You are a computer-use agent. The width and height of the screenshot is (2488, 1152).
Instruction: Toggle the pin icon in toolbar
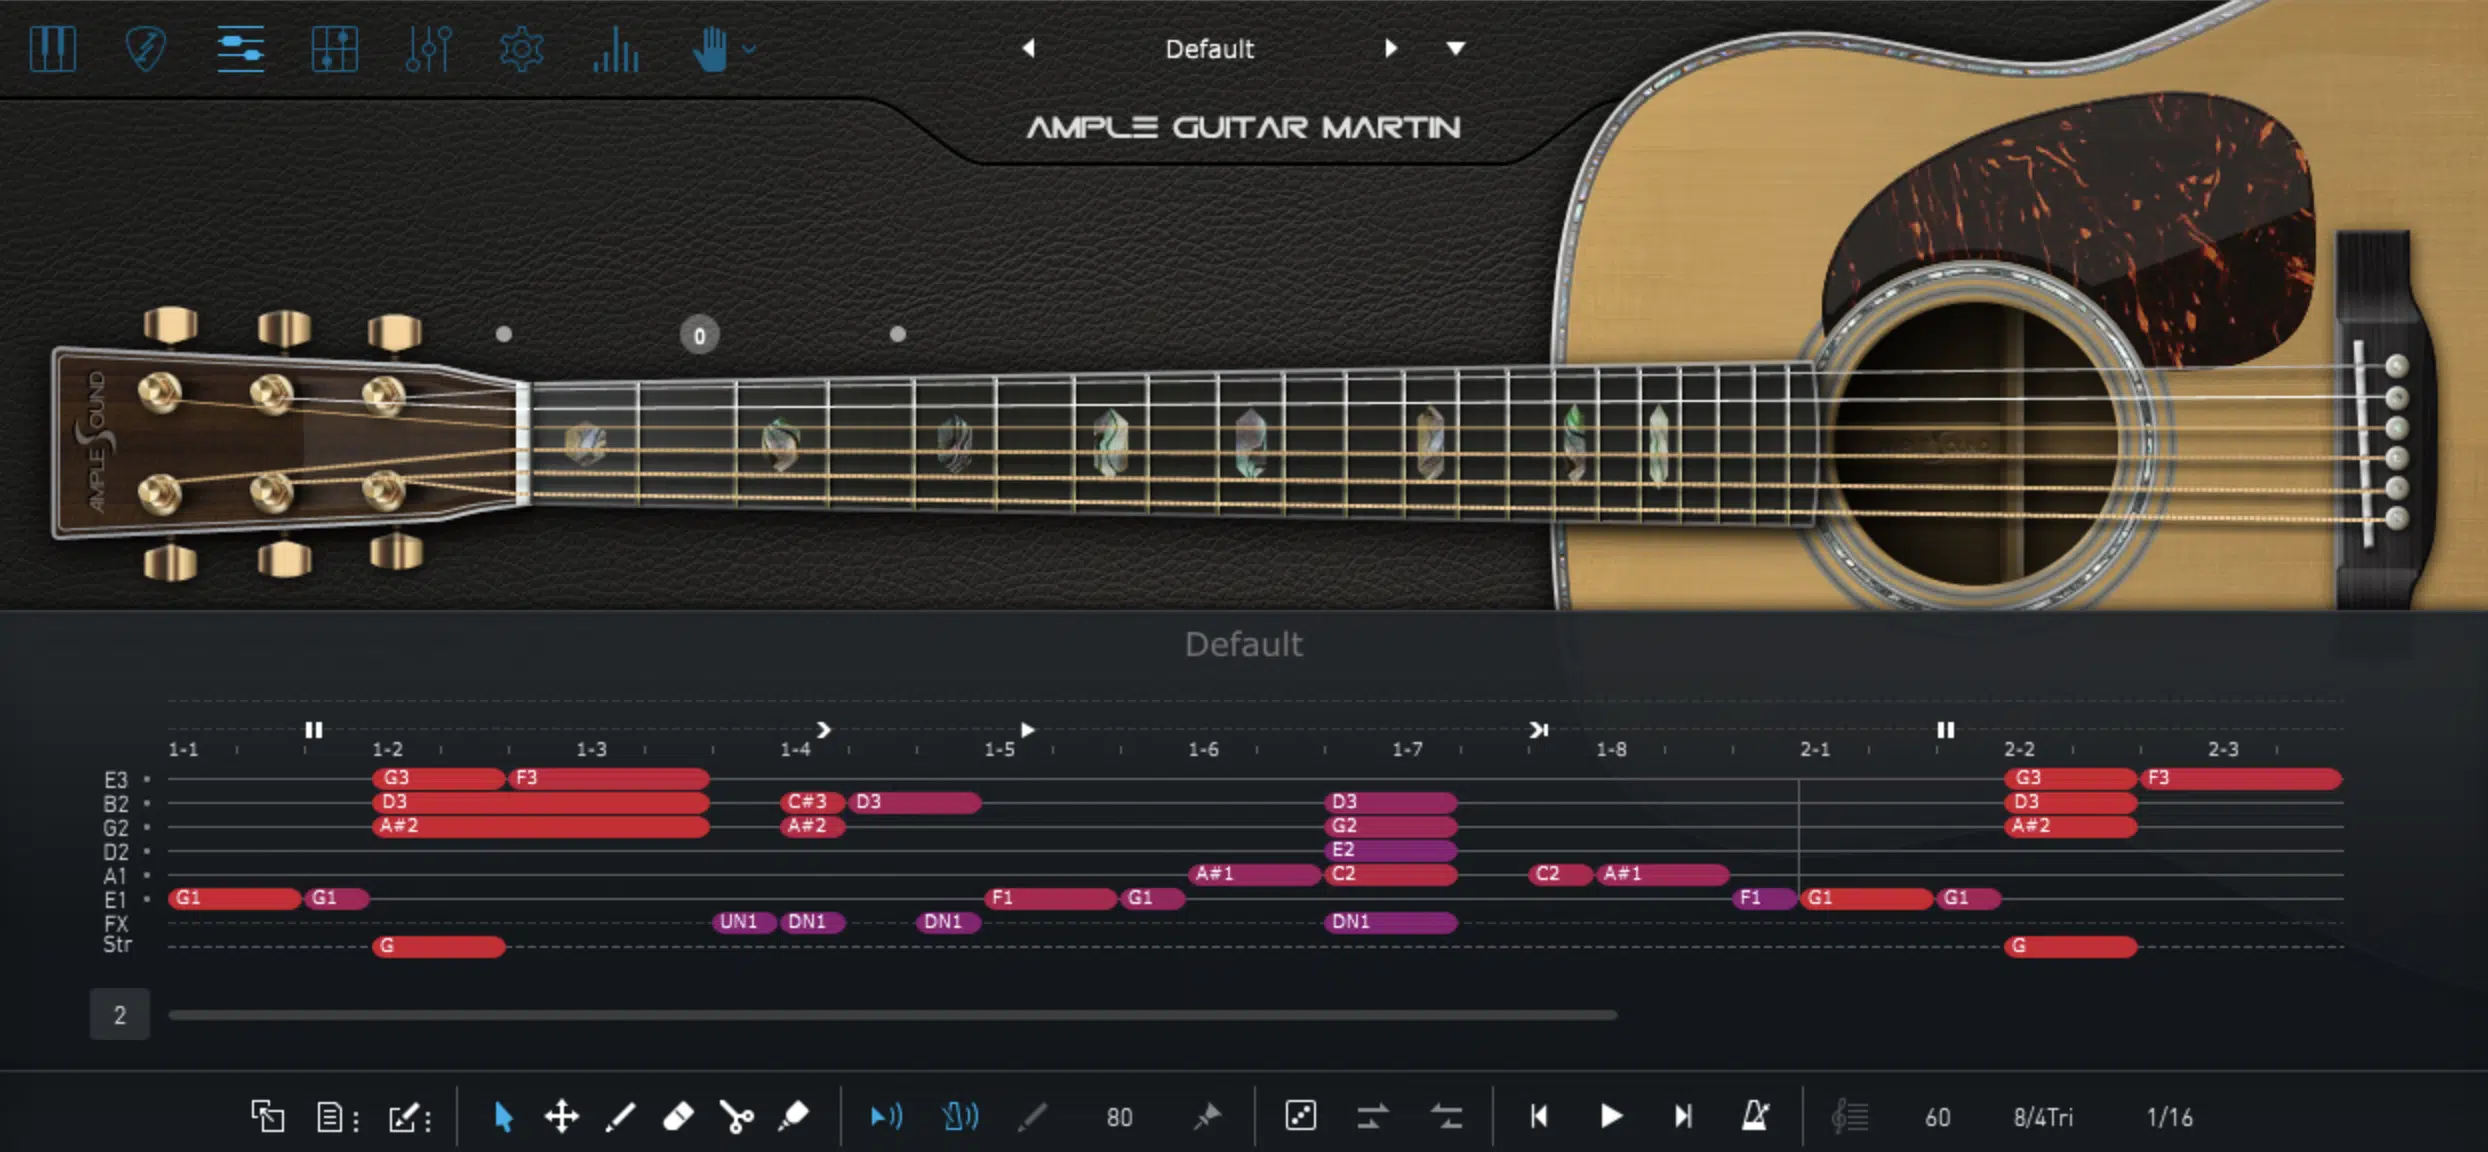point(1207,1116)
